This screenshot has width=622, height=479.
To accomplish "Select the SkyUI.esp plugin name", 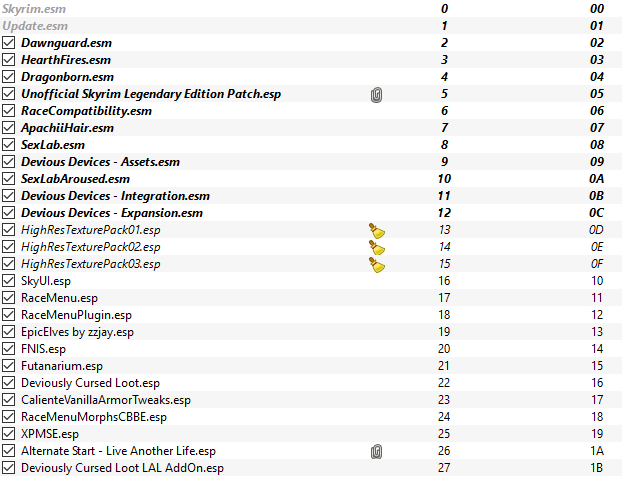I will click(46, 282).
